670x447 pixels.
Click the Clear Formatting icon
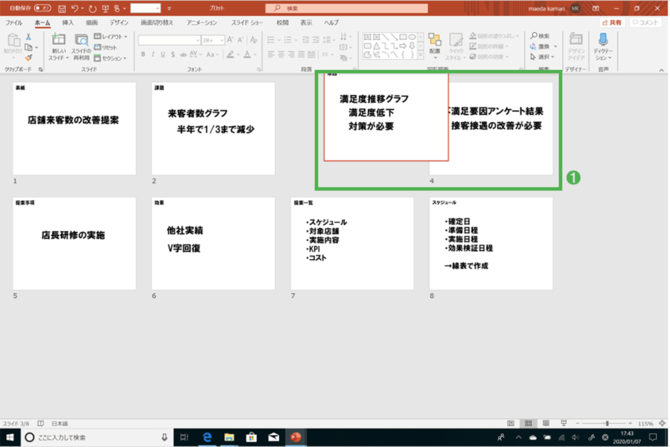(253, 40)
